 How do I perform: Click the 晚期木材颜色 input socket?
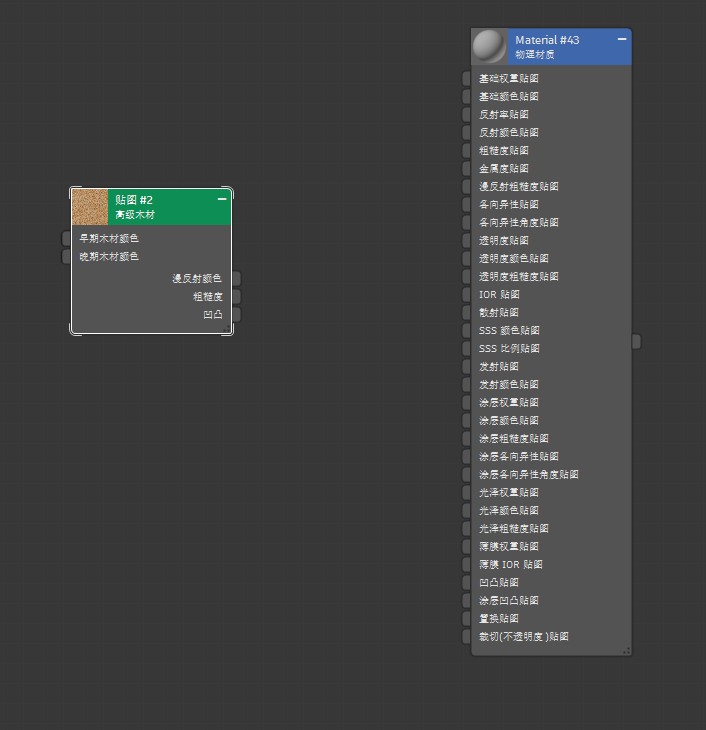pos(66,257)
